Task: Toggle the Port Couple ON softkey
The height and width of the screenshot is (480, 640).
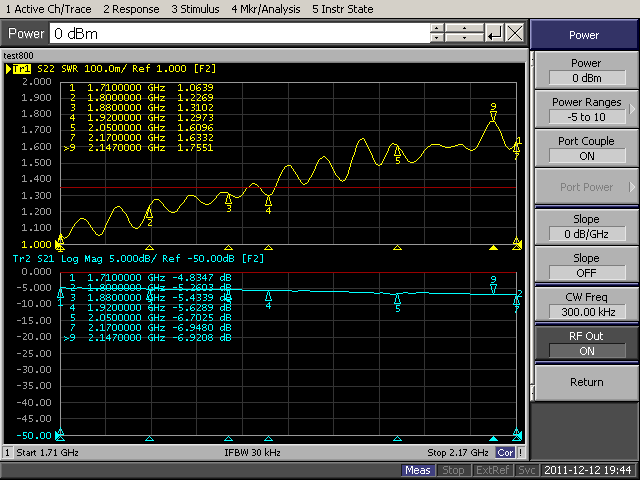Action: pos(586,148)
